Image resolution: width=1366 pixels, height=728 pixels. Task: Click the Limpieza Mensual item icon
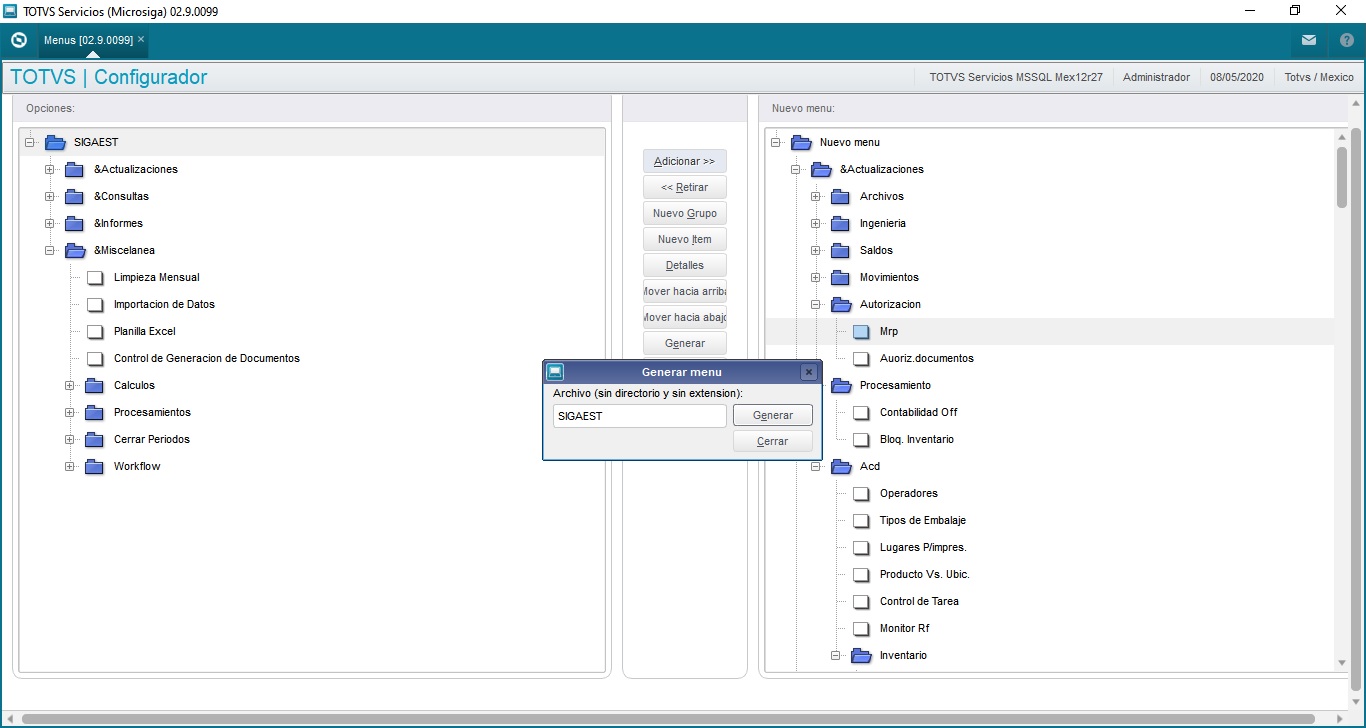click(95, 277)
